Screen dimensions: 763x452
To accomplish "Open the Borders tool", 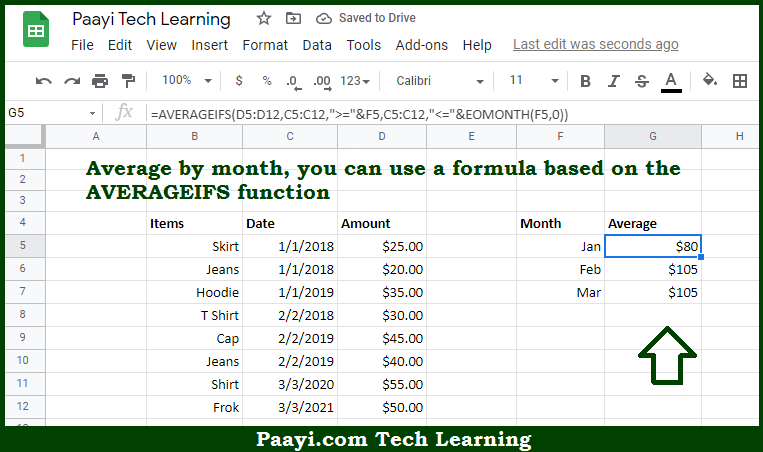I will [740, 81].
